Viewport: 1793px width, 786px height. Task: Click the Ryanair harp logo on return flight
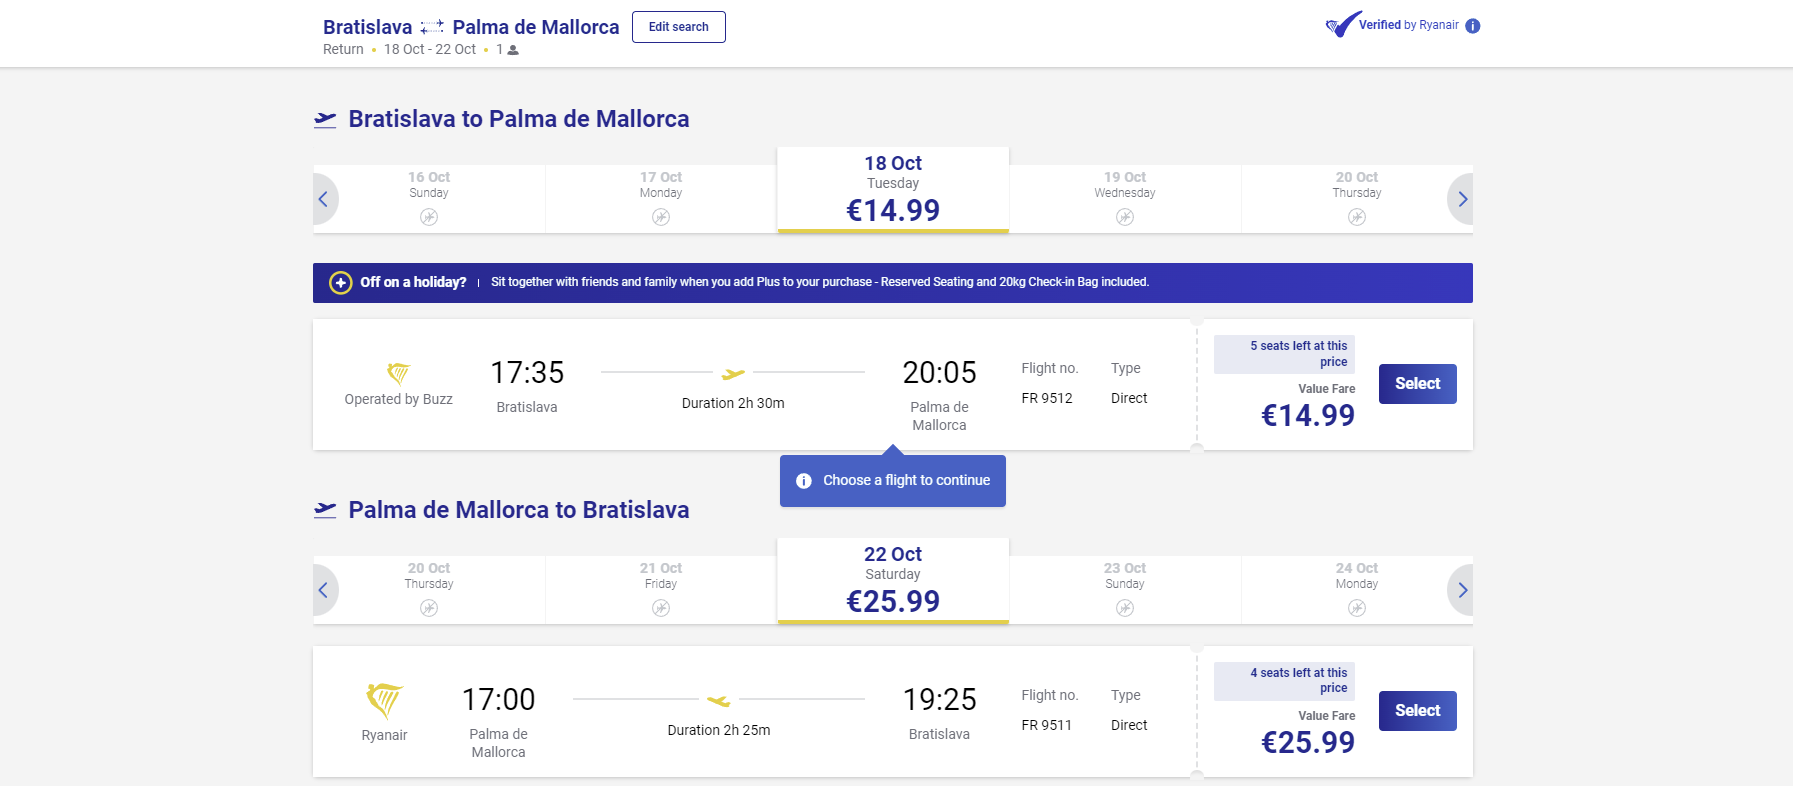pos(384,700)
